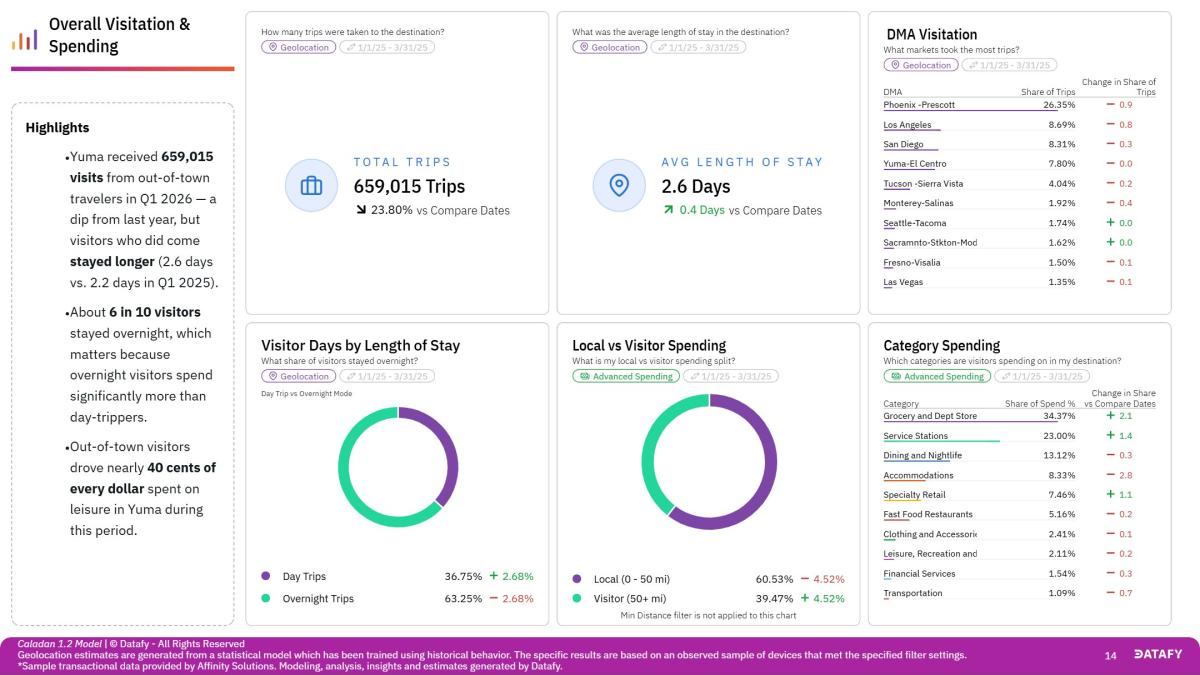Click the location pin icon beside Avg Length of Stay
The height and width of the screenshot is (675, 1200).
pos(619,186)
